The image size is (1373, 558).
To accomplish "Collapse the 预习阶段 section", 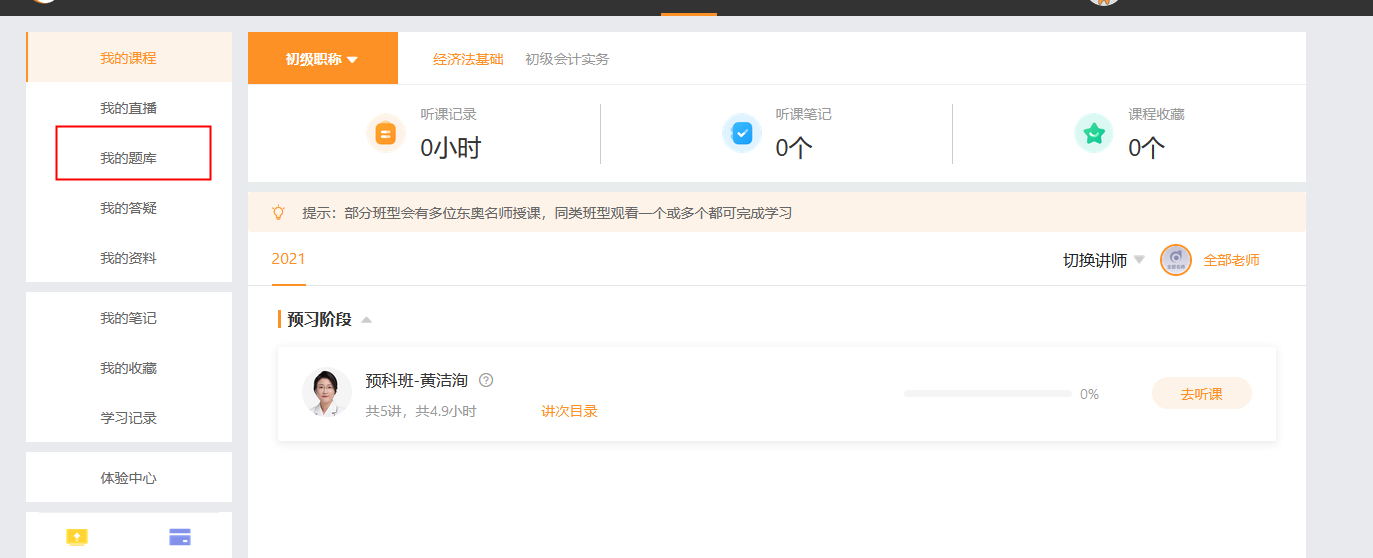I will click(x=366, y=320).
